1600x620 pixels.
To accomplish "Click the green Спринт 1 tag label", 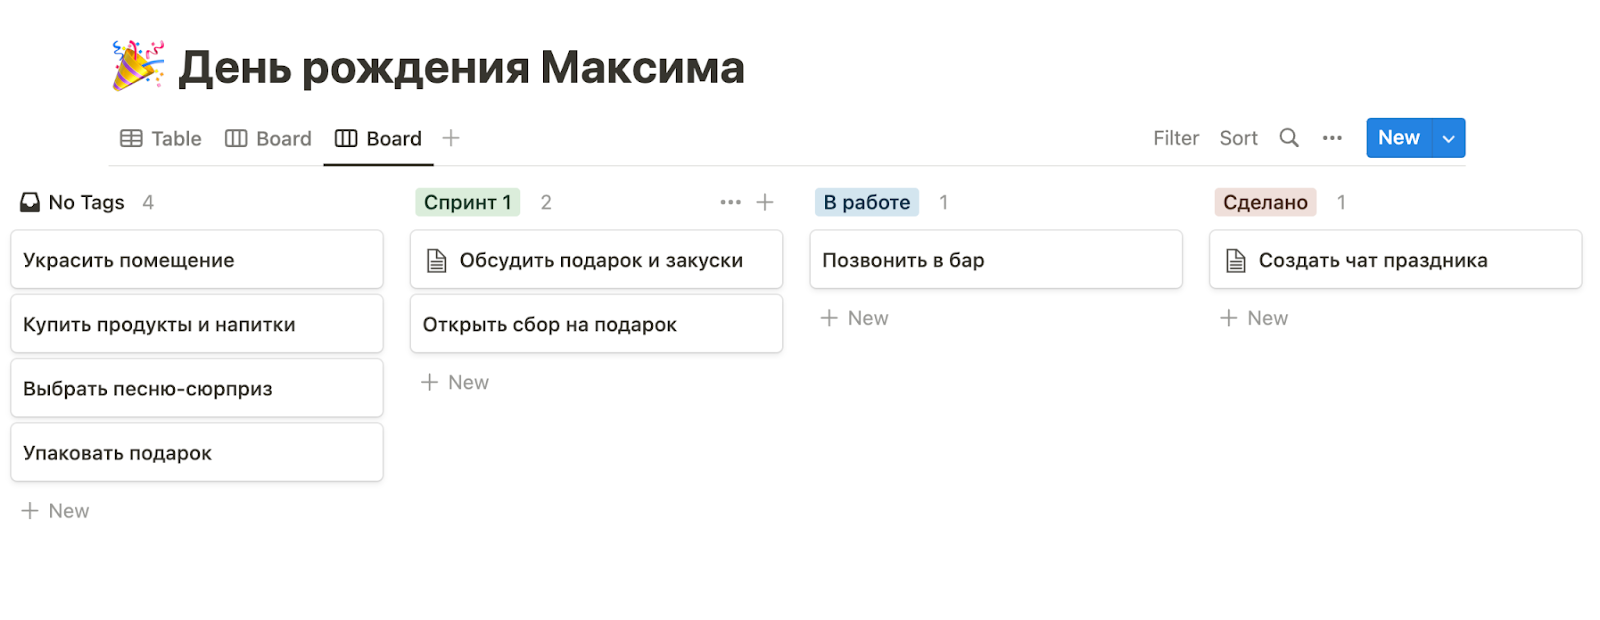I will tap(467, 202).
